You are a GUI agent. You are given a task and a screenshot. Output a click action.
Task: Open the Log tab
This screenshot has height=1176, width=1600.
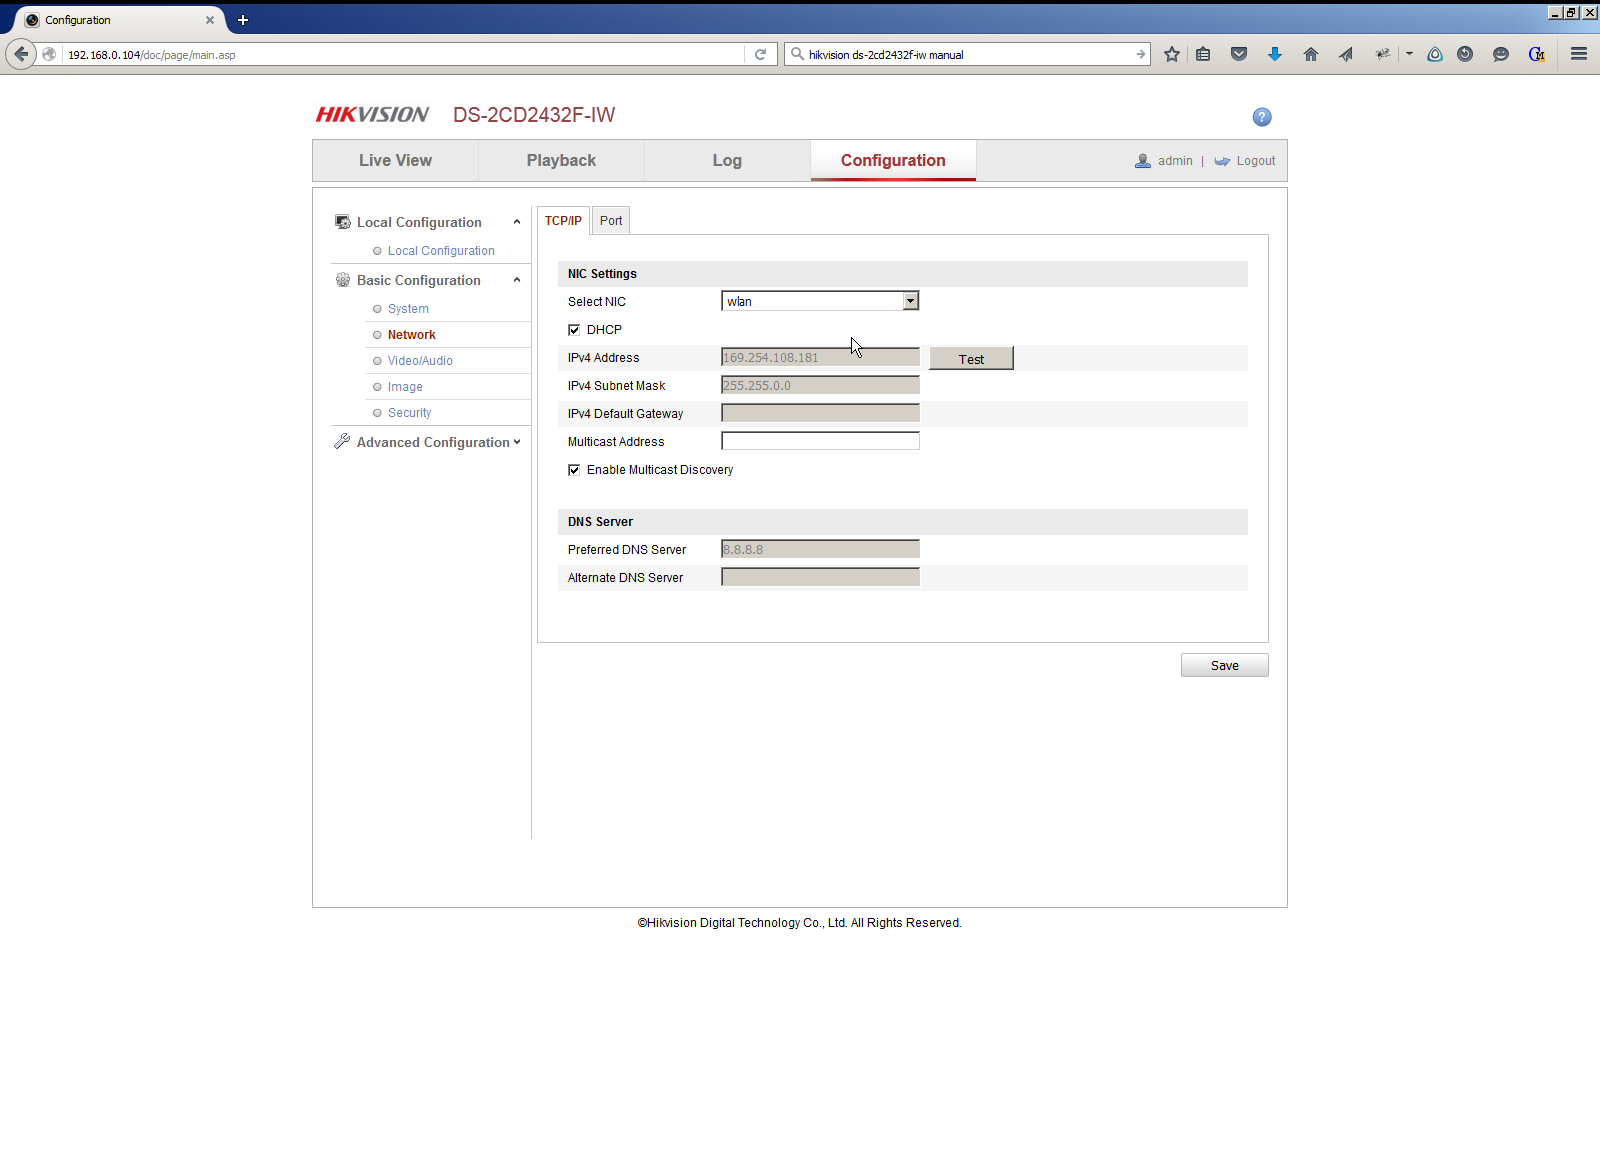(727, 160)
